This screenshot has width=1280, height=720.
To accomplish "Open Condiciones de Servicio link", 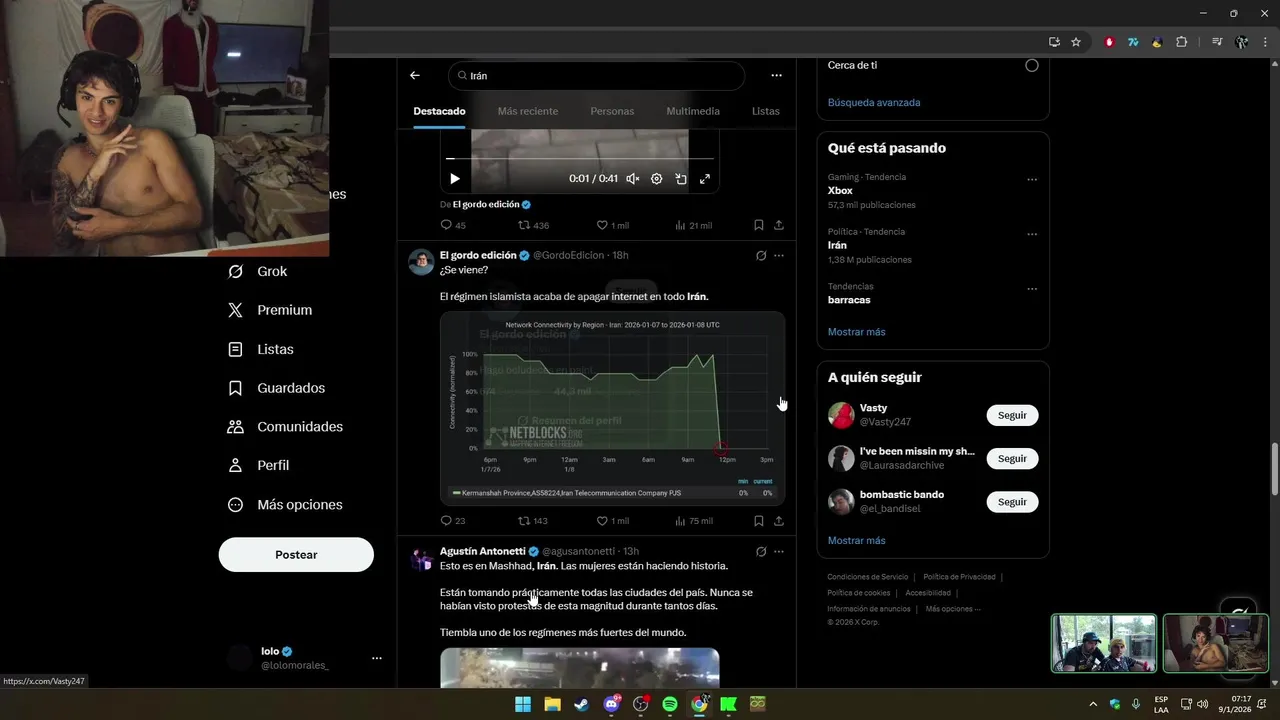I will click(868, 577).
